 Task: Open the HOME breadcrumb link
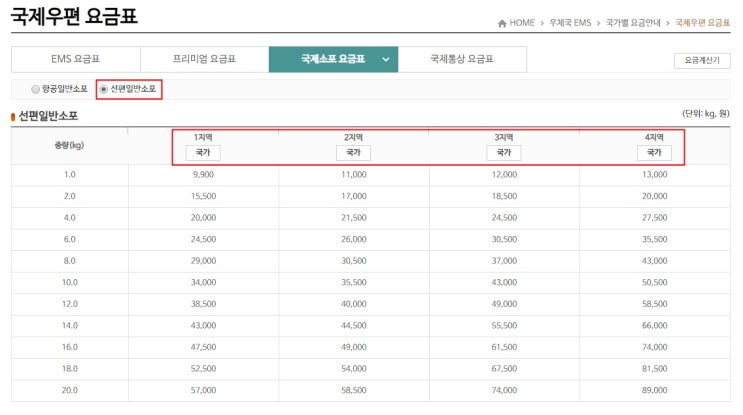[x=522, y=23]
